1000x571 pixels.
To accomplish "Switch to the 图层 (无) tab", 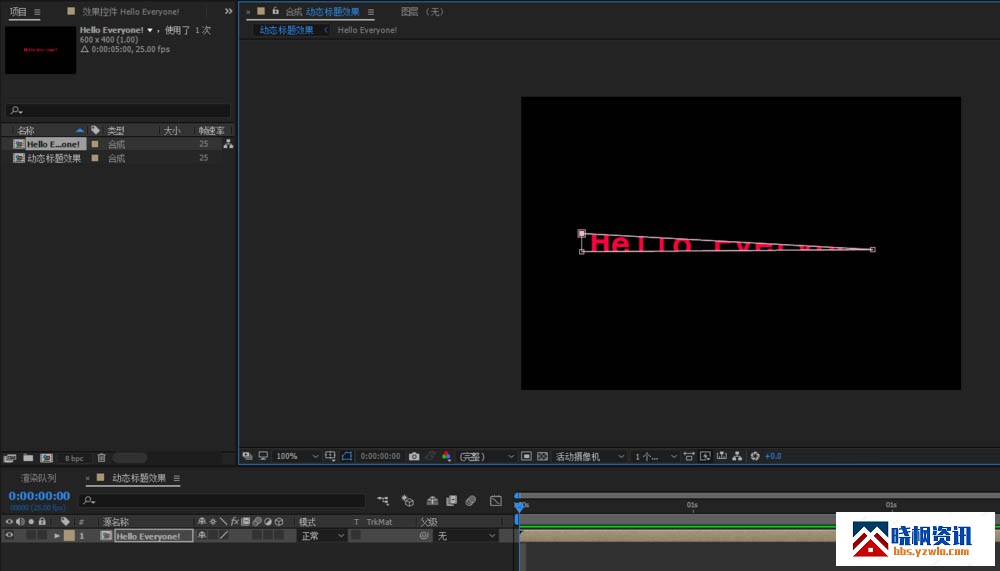I will pyautogui.click(x=422, y=11).
